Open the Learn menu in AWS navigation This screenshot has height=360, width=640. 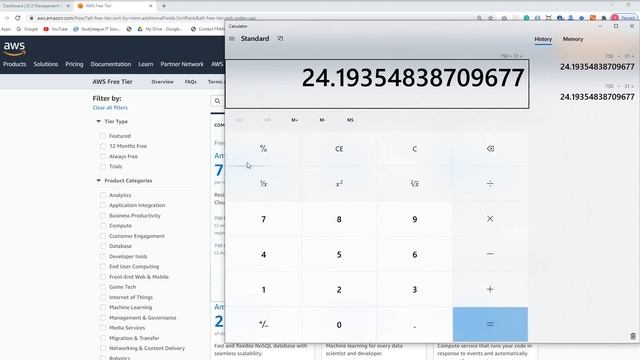pyautogui.click(x=146, y=64)
